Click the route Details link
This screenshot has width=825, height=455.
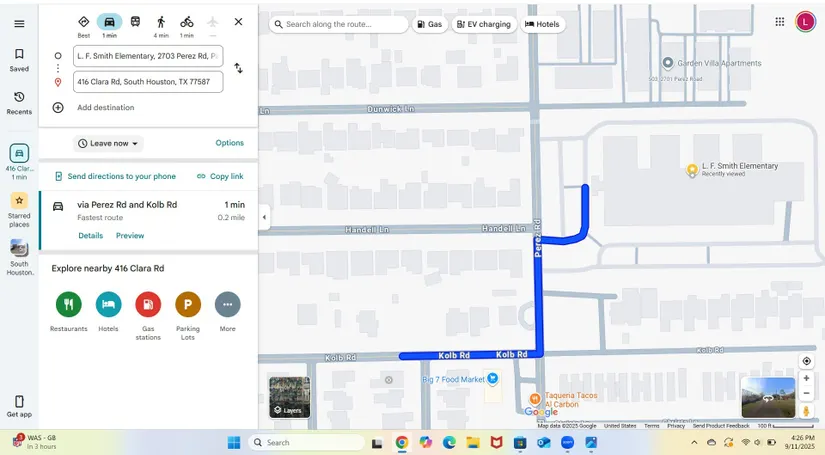click(90, 236)
